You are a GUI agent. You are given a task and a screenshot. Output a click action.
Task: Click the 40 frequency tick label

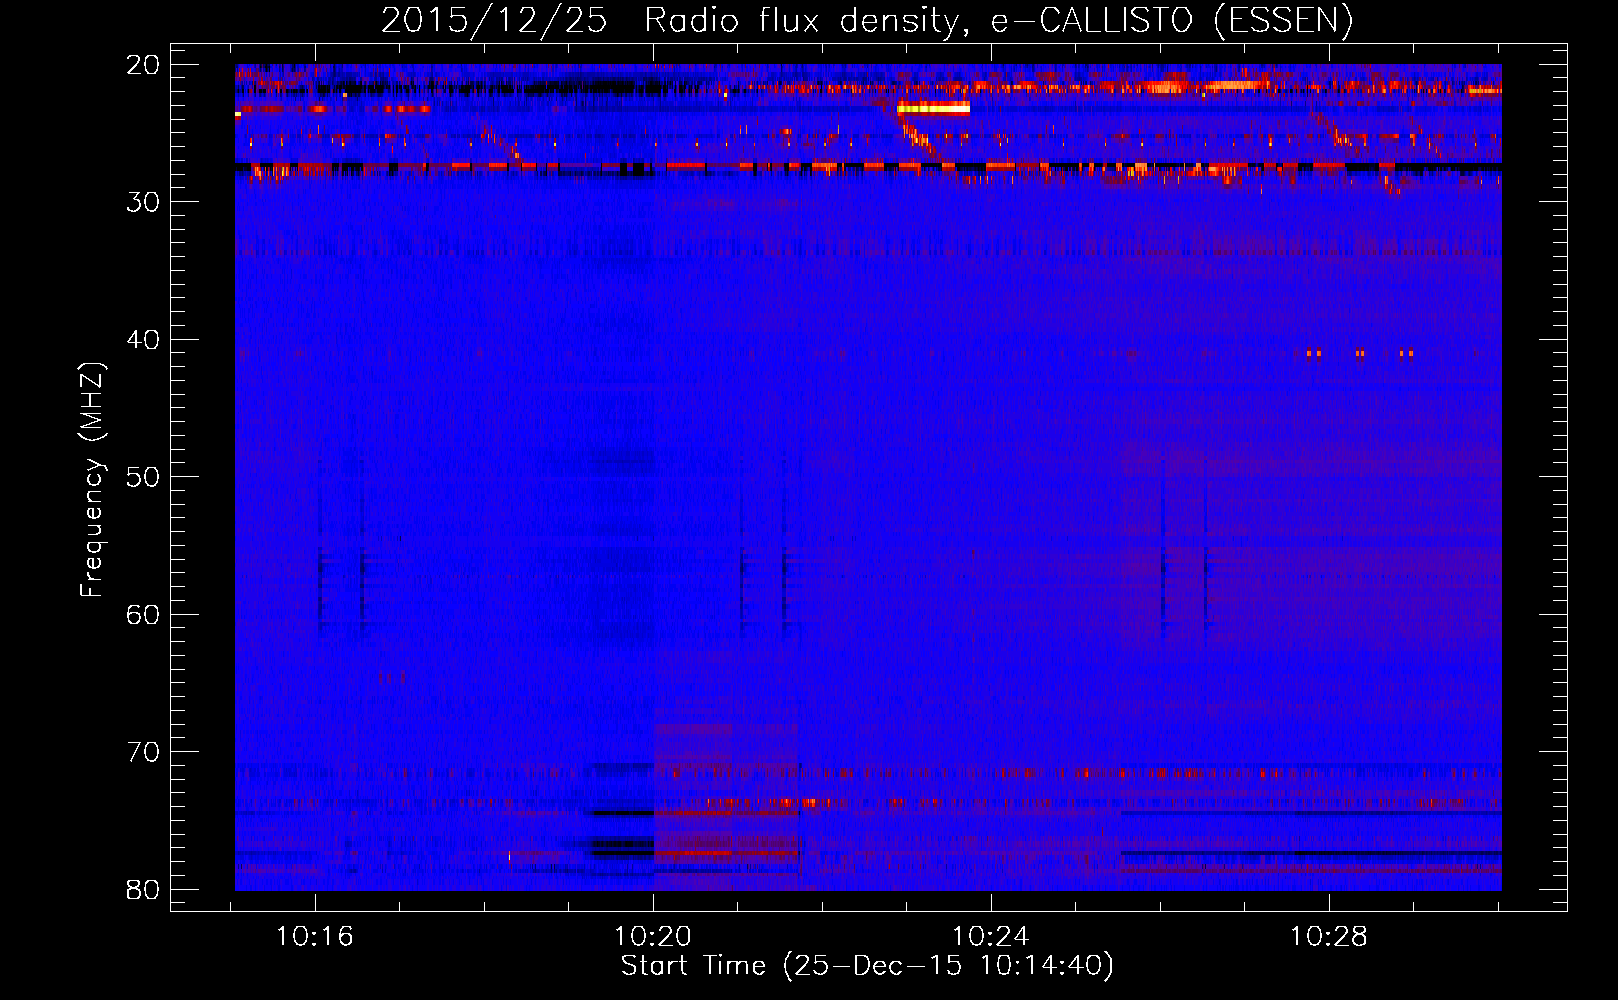pyautogui.click(x=144, y=340)
